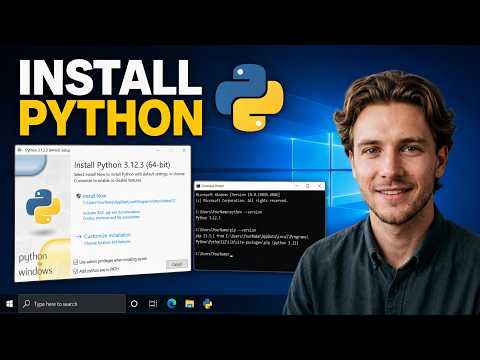Choose Install Now in Python setup

(x=94, y=196)
